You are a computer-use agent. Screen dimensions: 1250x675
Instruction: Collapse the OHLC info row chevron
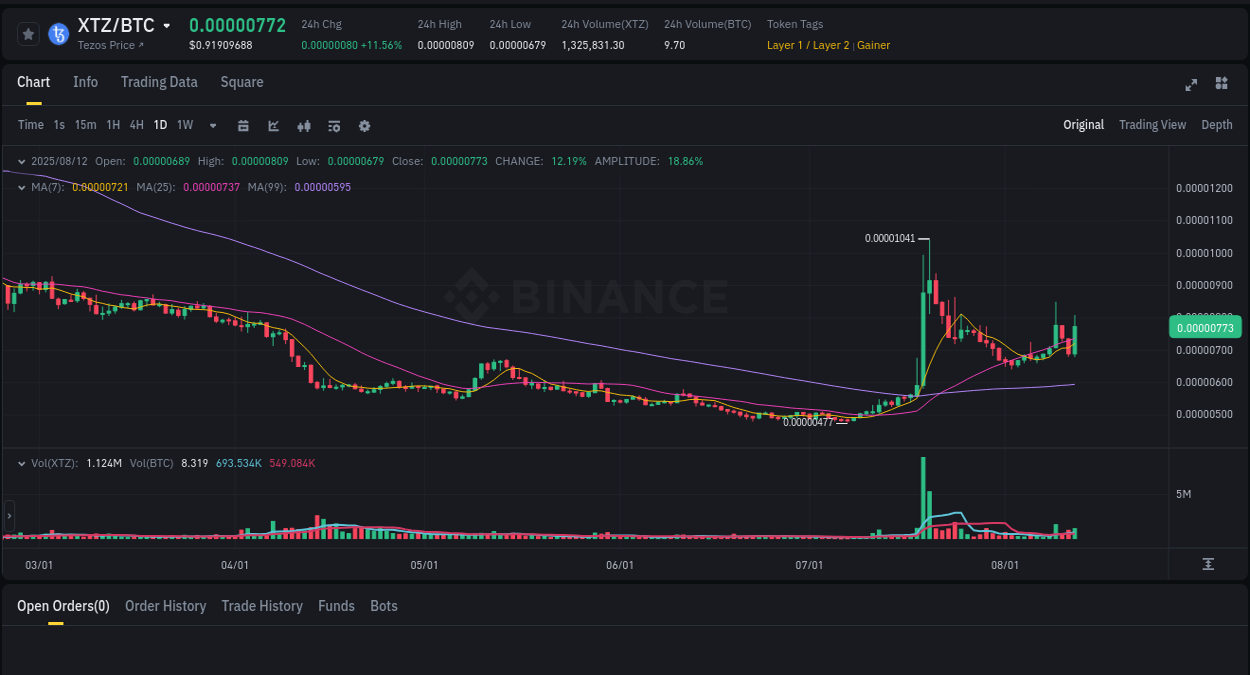[21, 160]
